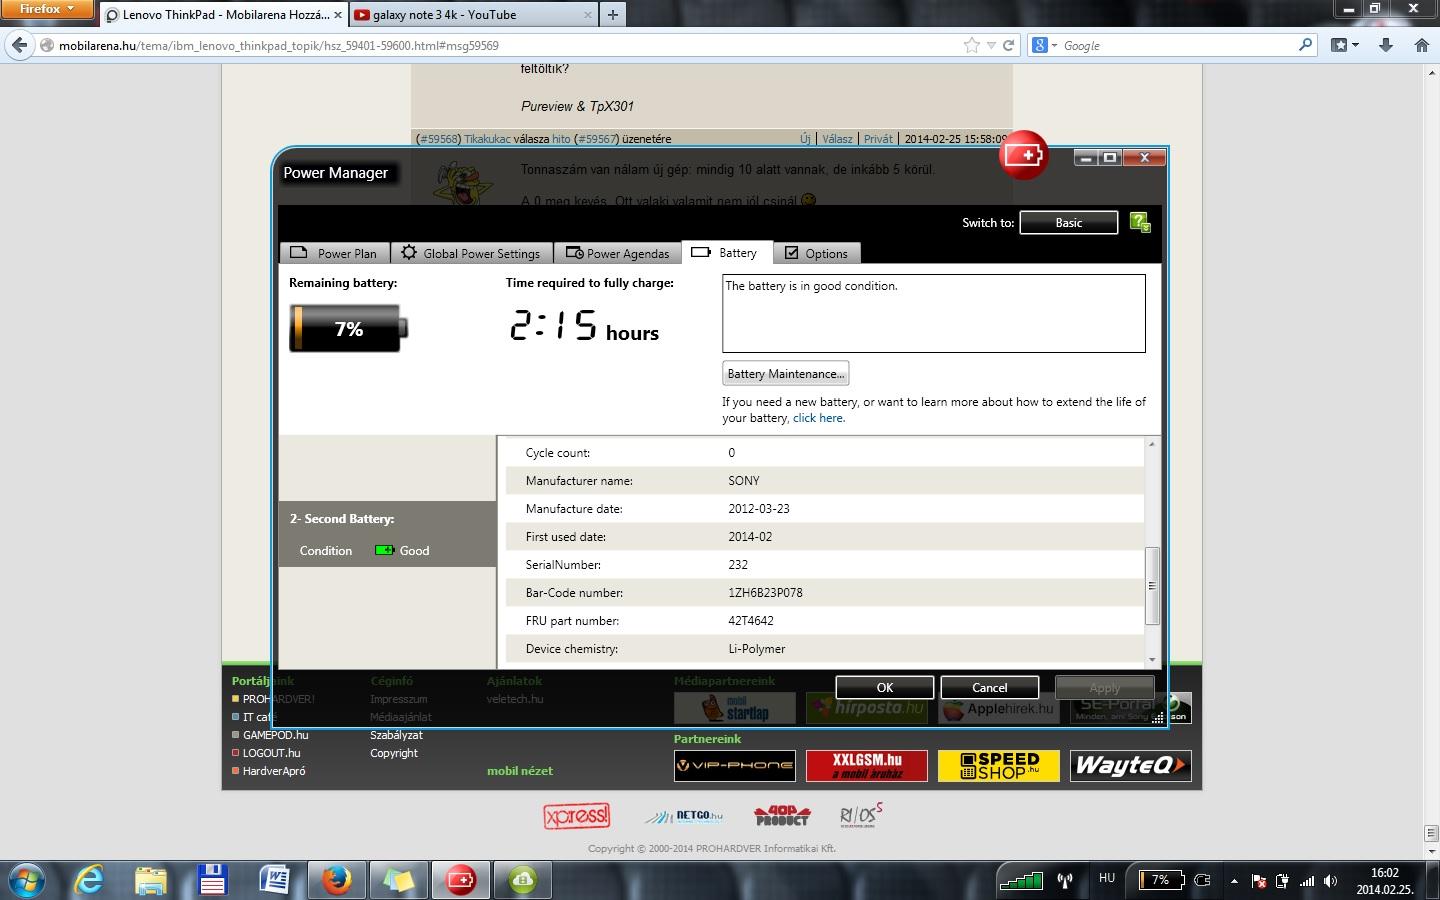Go back to the previous page
Screen dimensions: 1440x900
click(19, 45)
